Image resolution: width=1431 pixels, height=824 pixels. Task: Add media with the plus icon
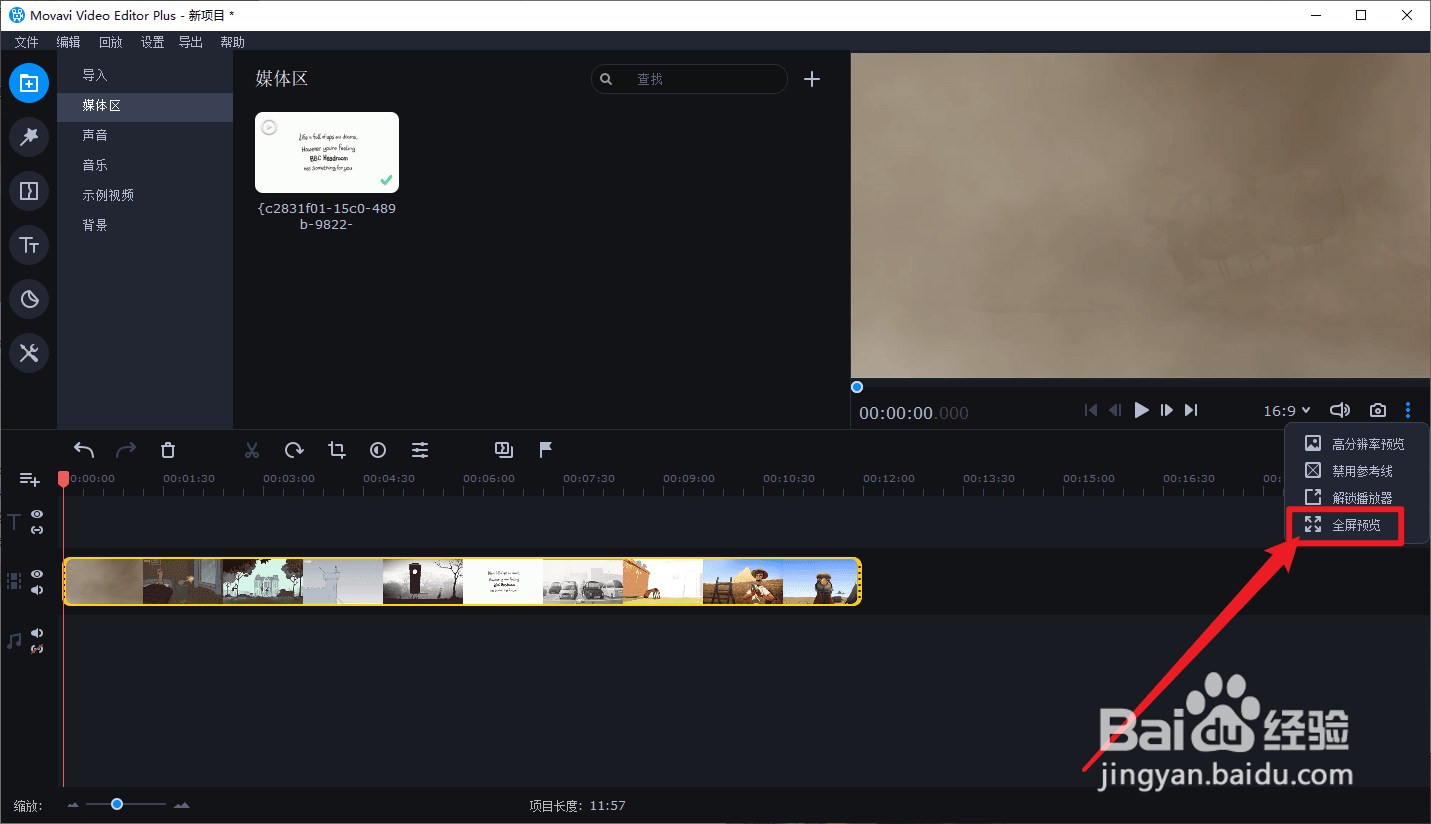(x=812, y=79)
